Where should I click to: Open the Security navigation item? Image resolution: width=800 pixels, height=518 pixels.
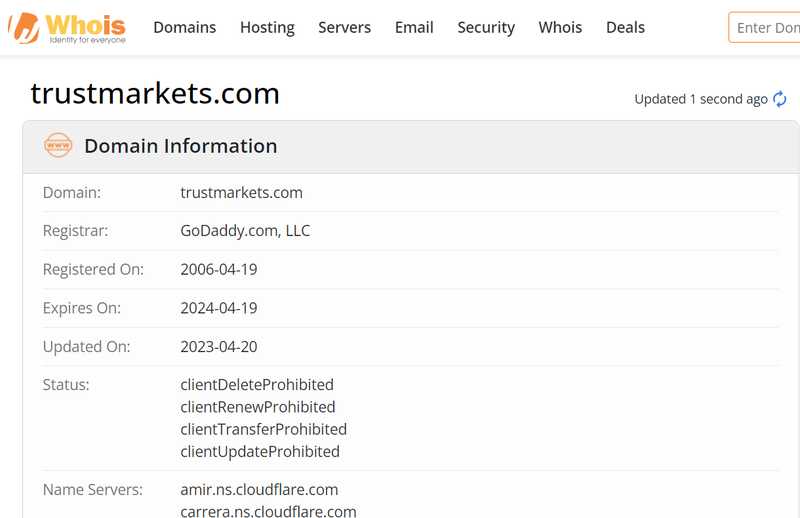point(486,27)
